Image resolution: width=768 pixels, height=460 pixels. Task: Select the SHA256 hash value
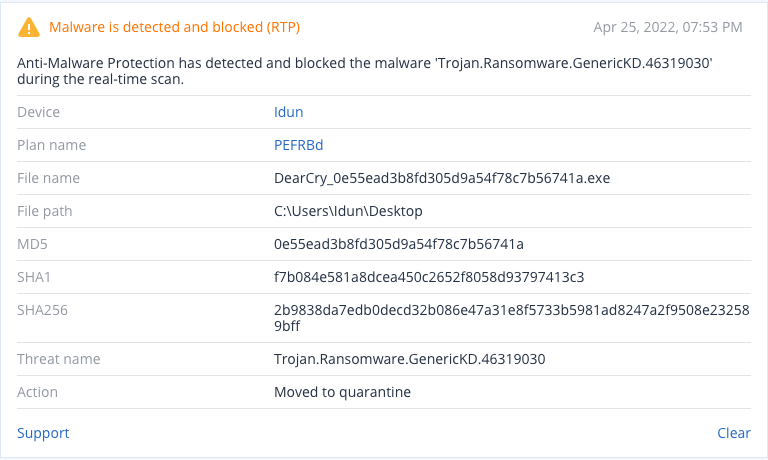(x=512, y=318)
